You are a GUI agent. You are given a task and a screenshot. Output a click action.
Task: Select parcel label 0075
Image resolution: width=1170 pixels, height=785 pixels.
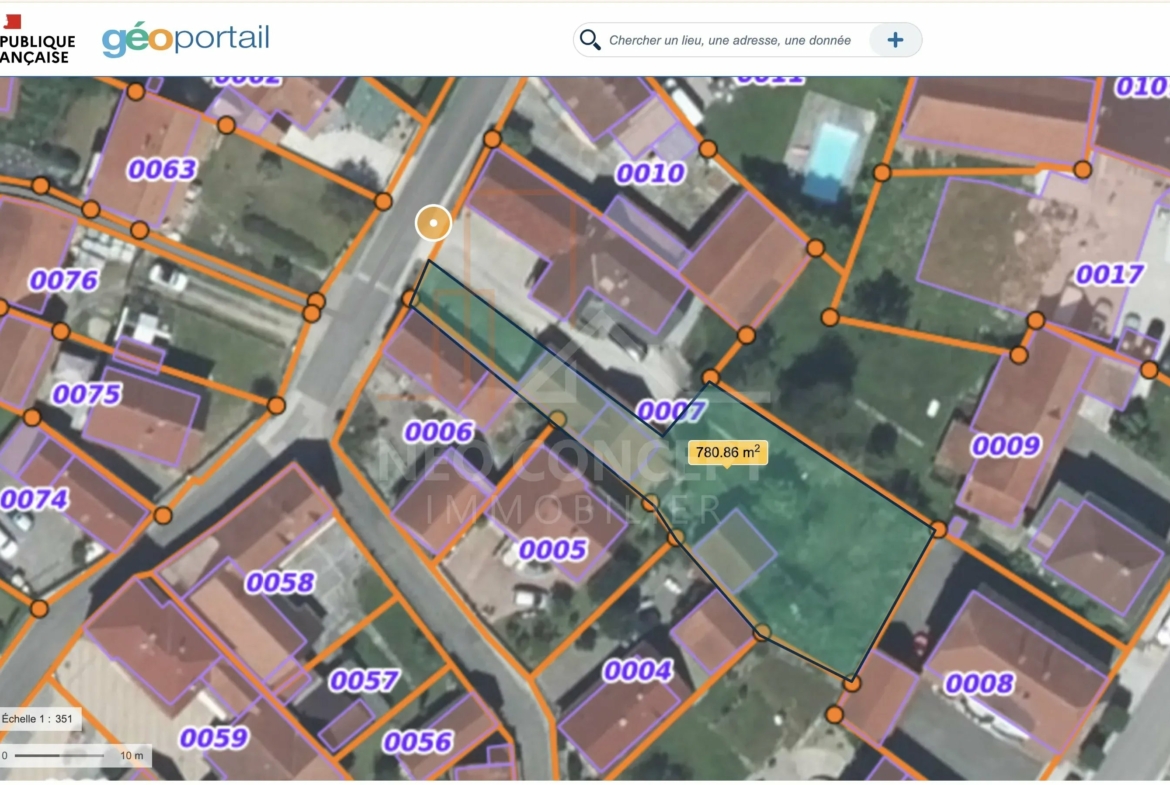coord(87,393)
